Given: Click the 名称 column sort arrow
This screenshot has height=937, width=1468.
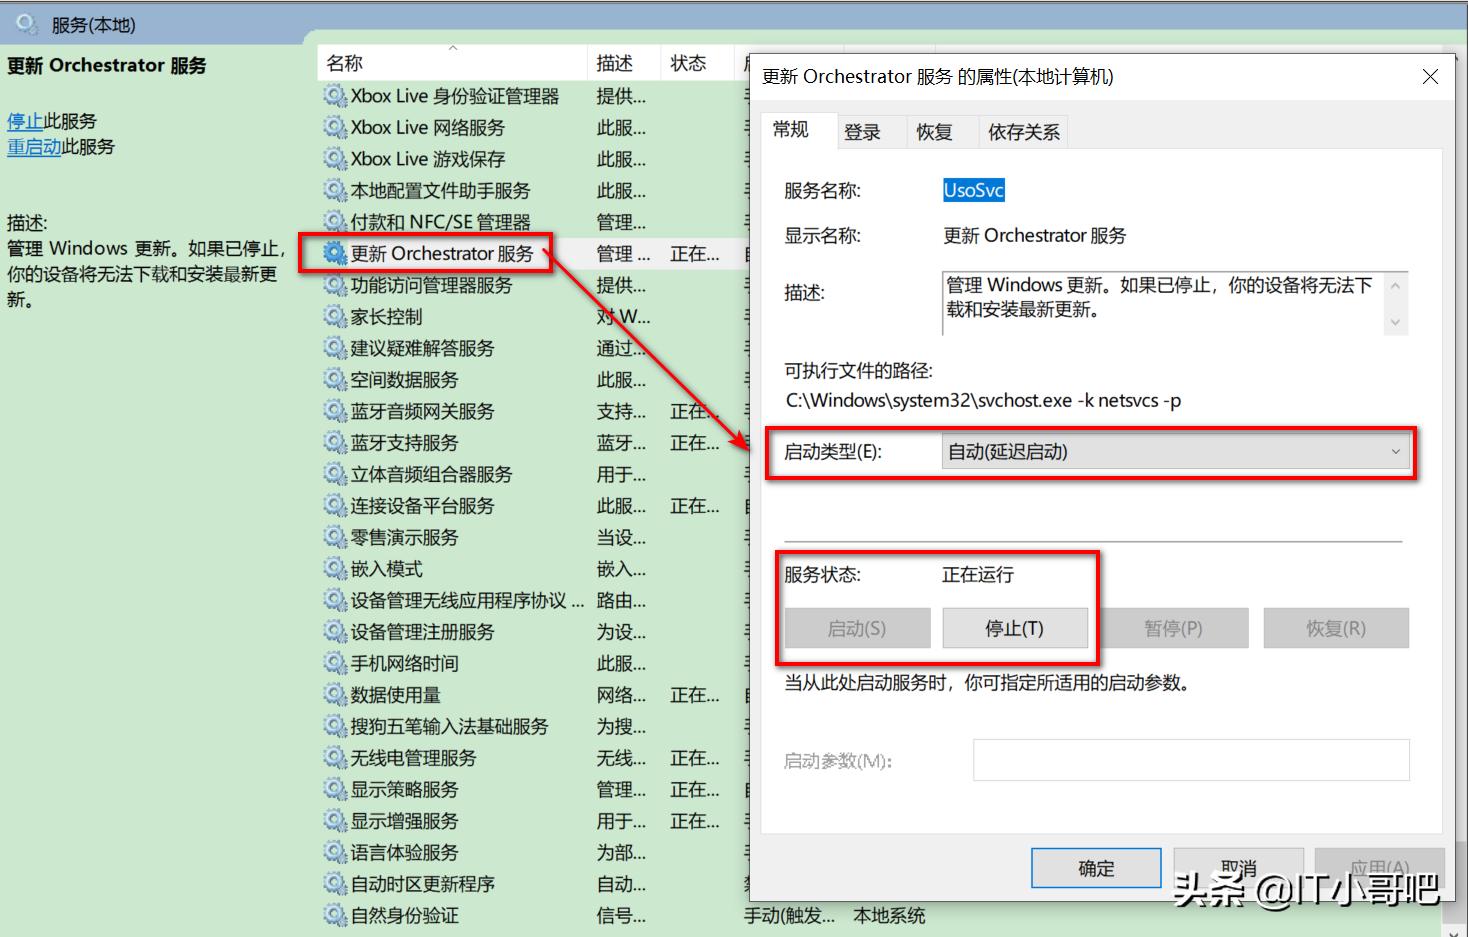Looking at the screenshot, I should pos(455,47).
